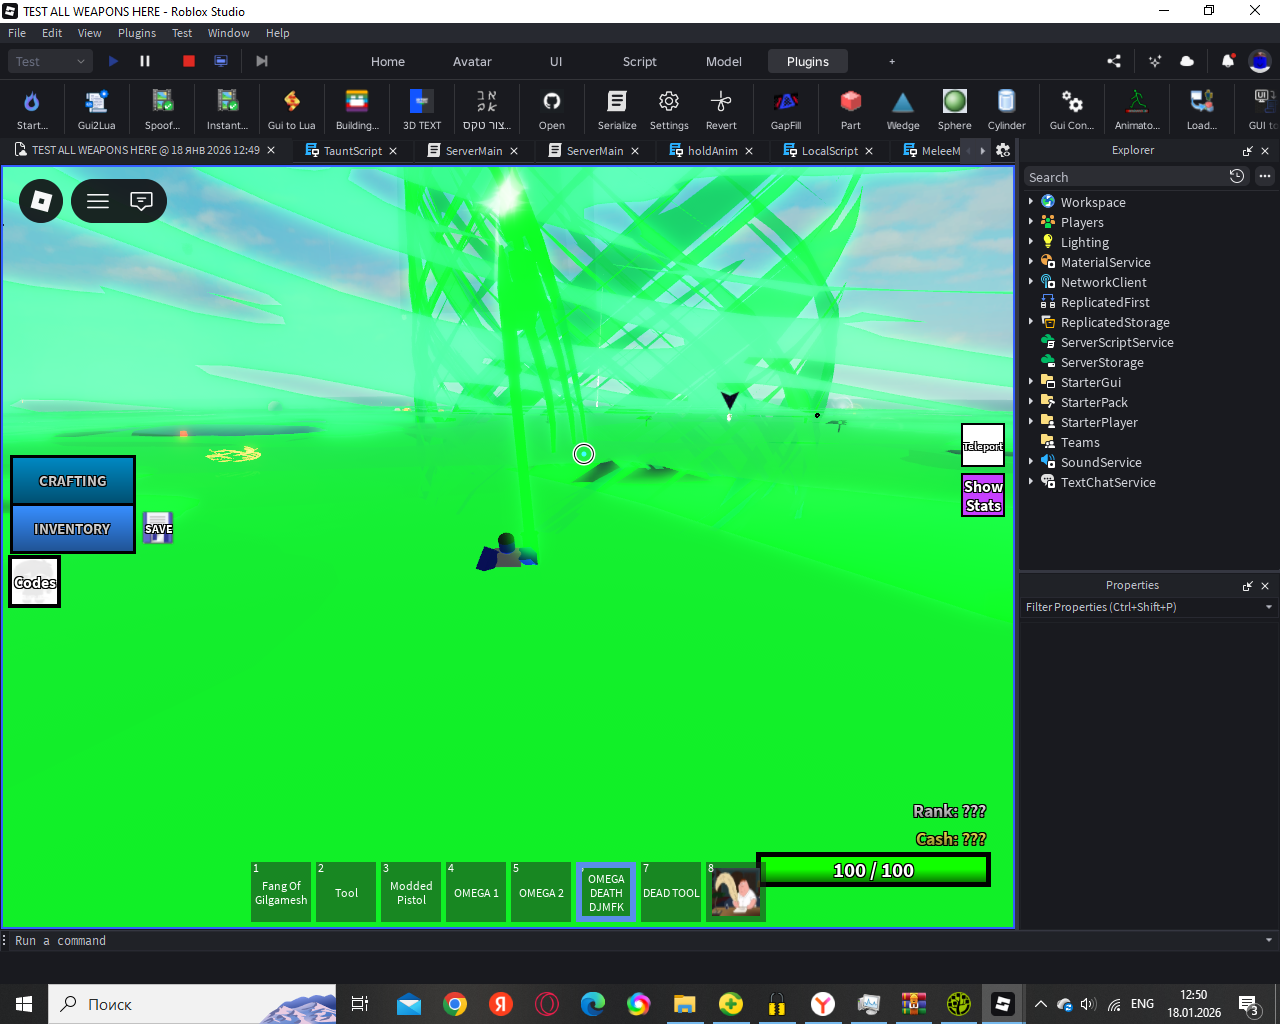The image size is (1280, 1024).
Task: Click the CRAFTING button
Action: coord(73,481)
